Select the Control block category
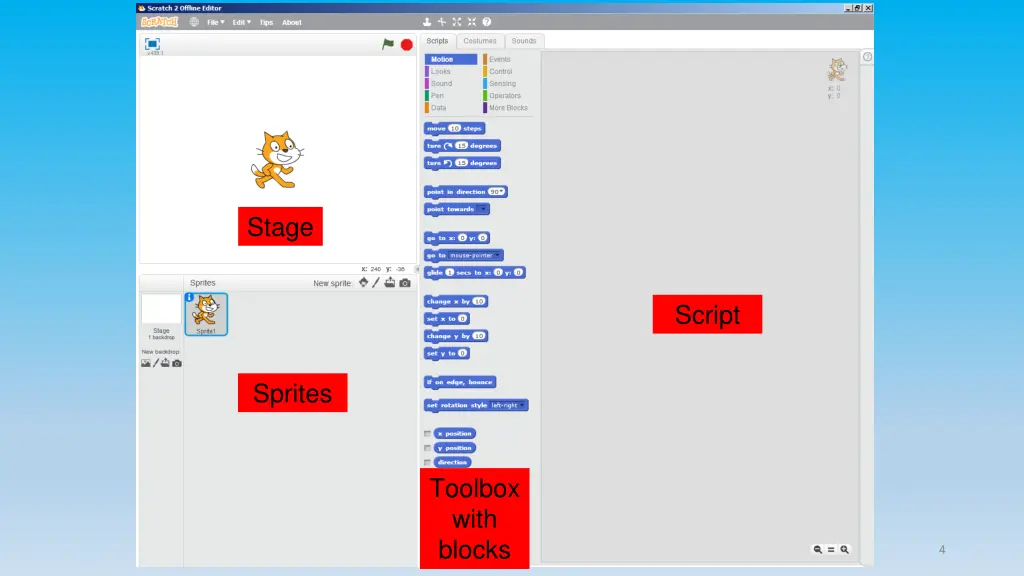The height and width of the screenshot is (576, 1024). [x=508, y=72]
